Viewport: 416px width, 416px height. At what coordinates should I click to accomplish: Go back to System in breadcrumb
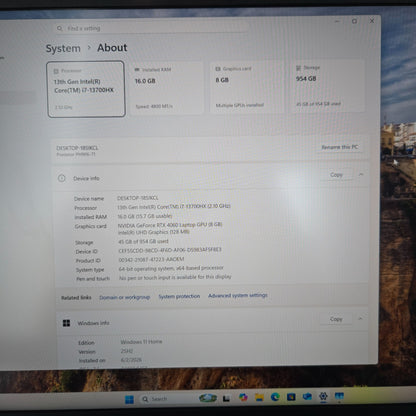click(63, 49)
